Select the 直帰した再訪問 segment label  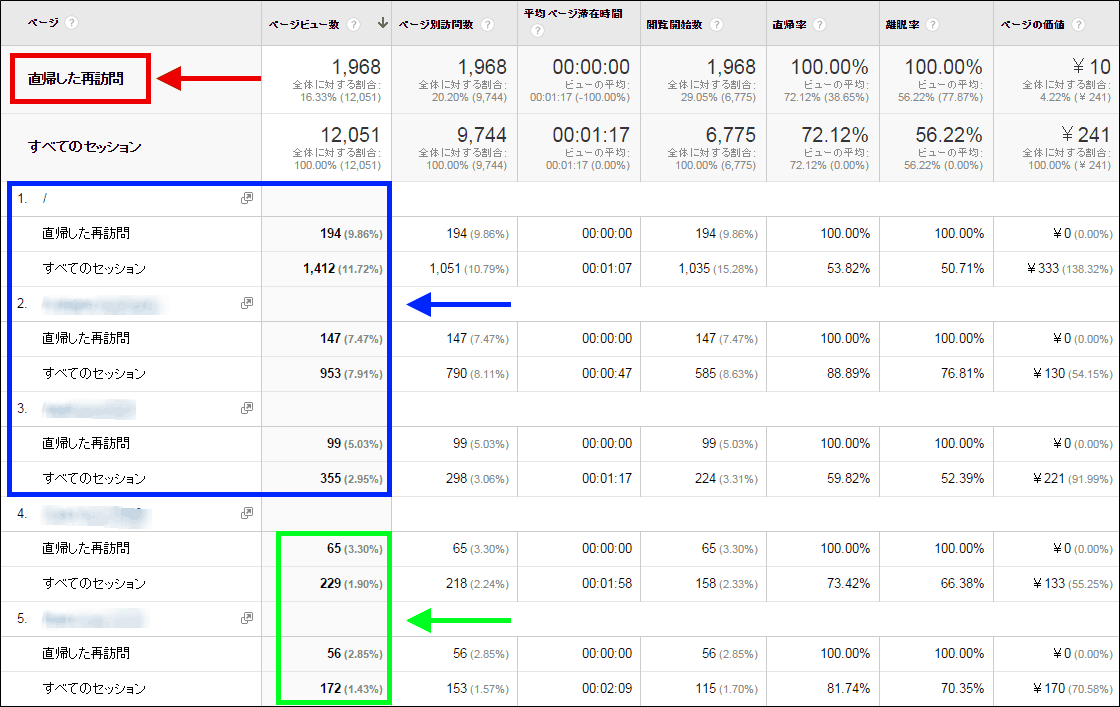point(76,79)
